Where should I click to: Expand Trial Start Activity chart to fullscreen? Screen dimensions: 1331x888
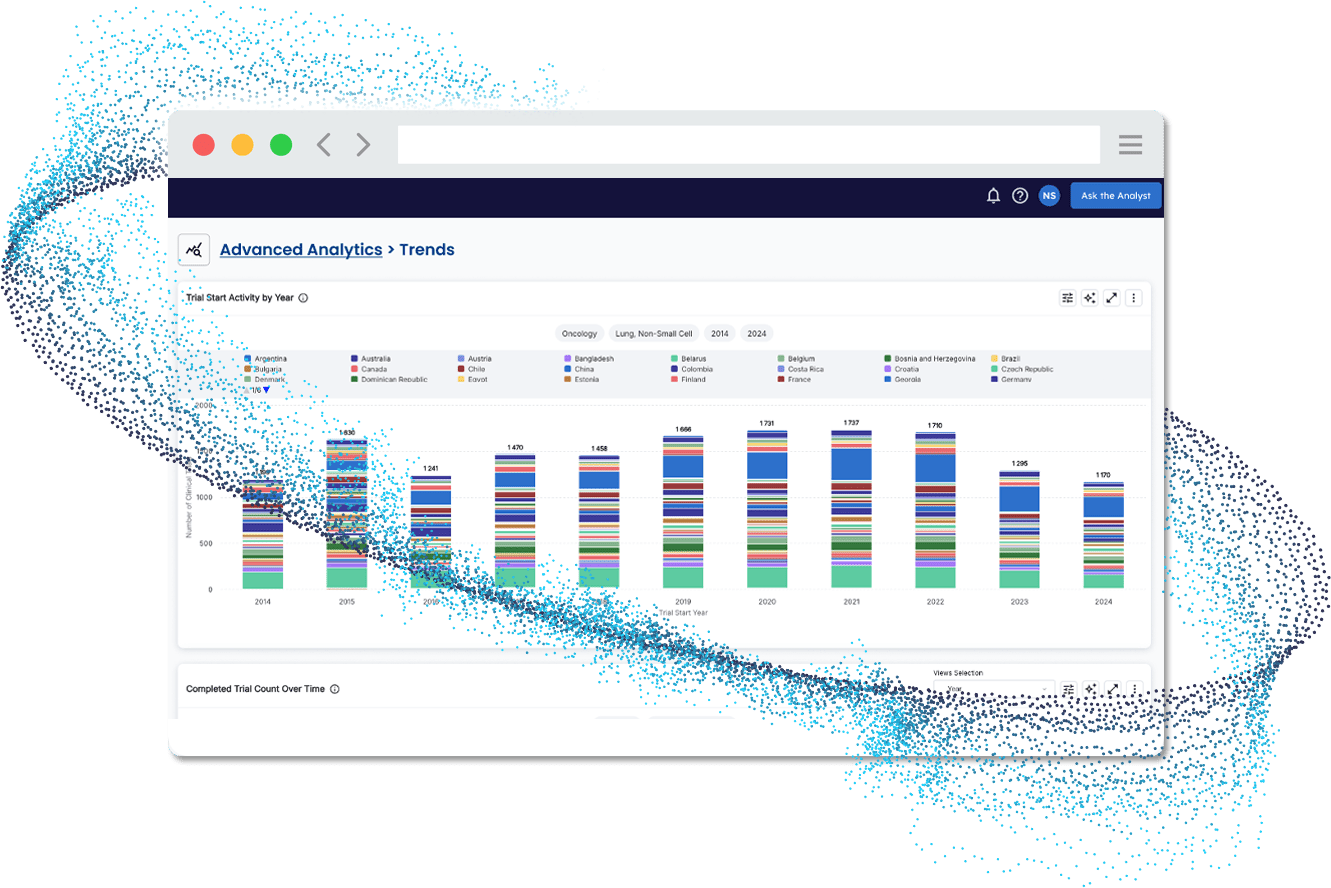coord(1111,298)
